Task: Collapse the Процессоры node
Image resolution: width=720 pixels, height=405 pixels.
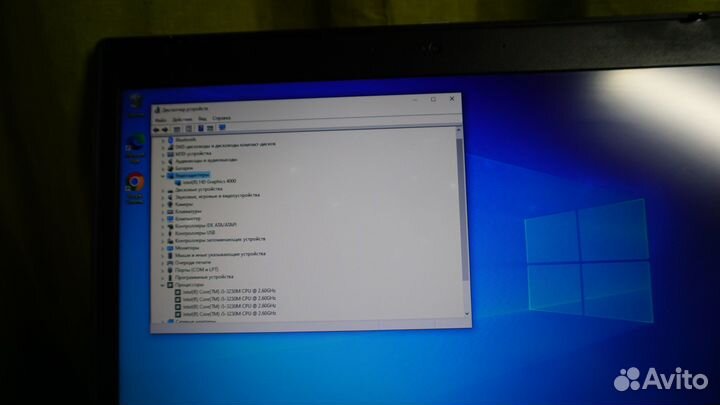Action: coord(163,285)
